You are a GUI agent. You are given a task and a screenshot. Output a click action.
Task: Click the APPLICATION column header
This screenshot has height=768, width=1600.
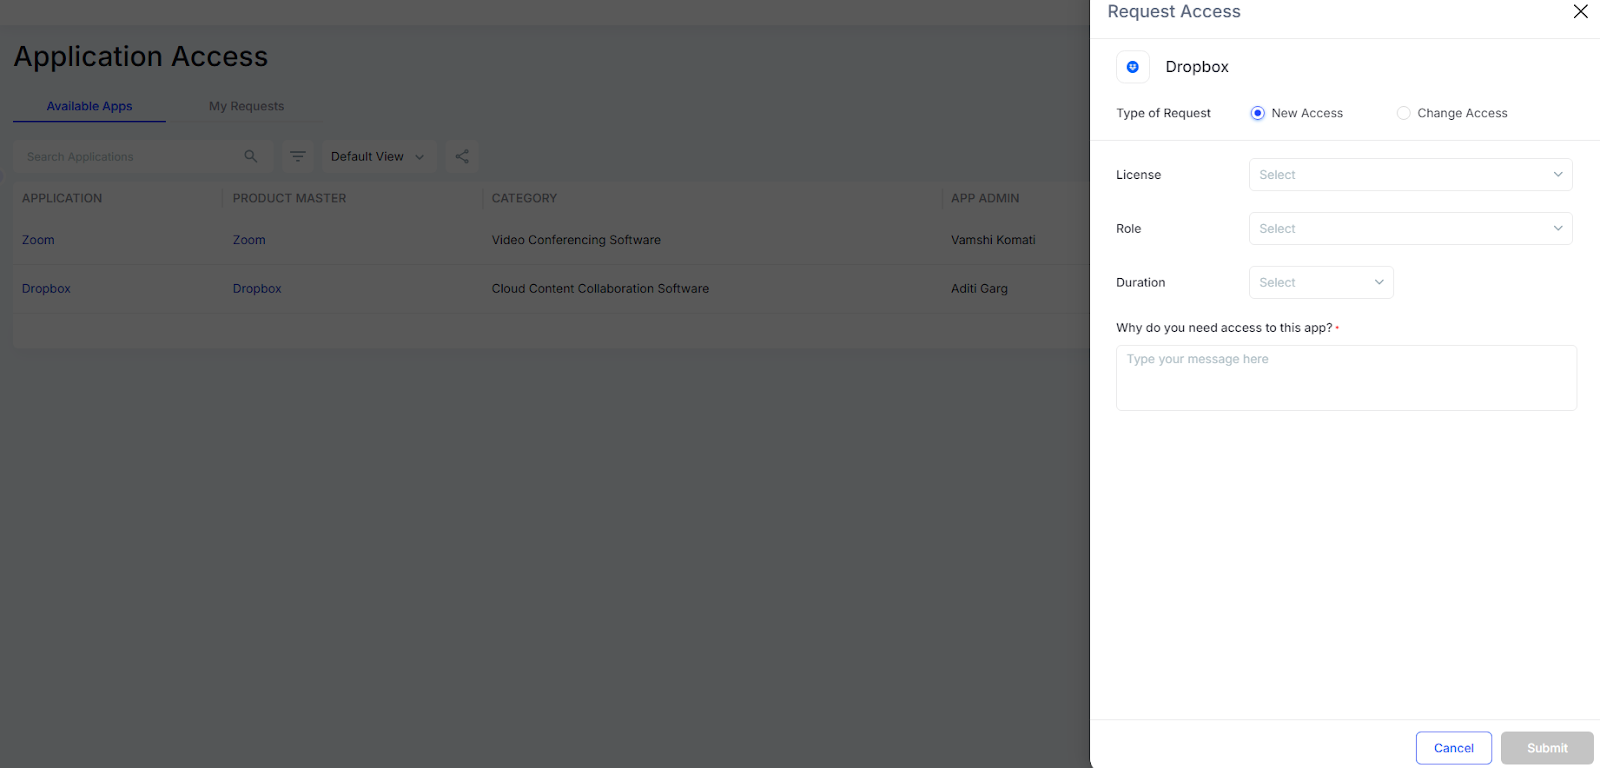[62, 198]
